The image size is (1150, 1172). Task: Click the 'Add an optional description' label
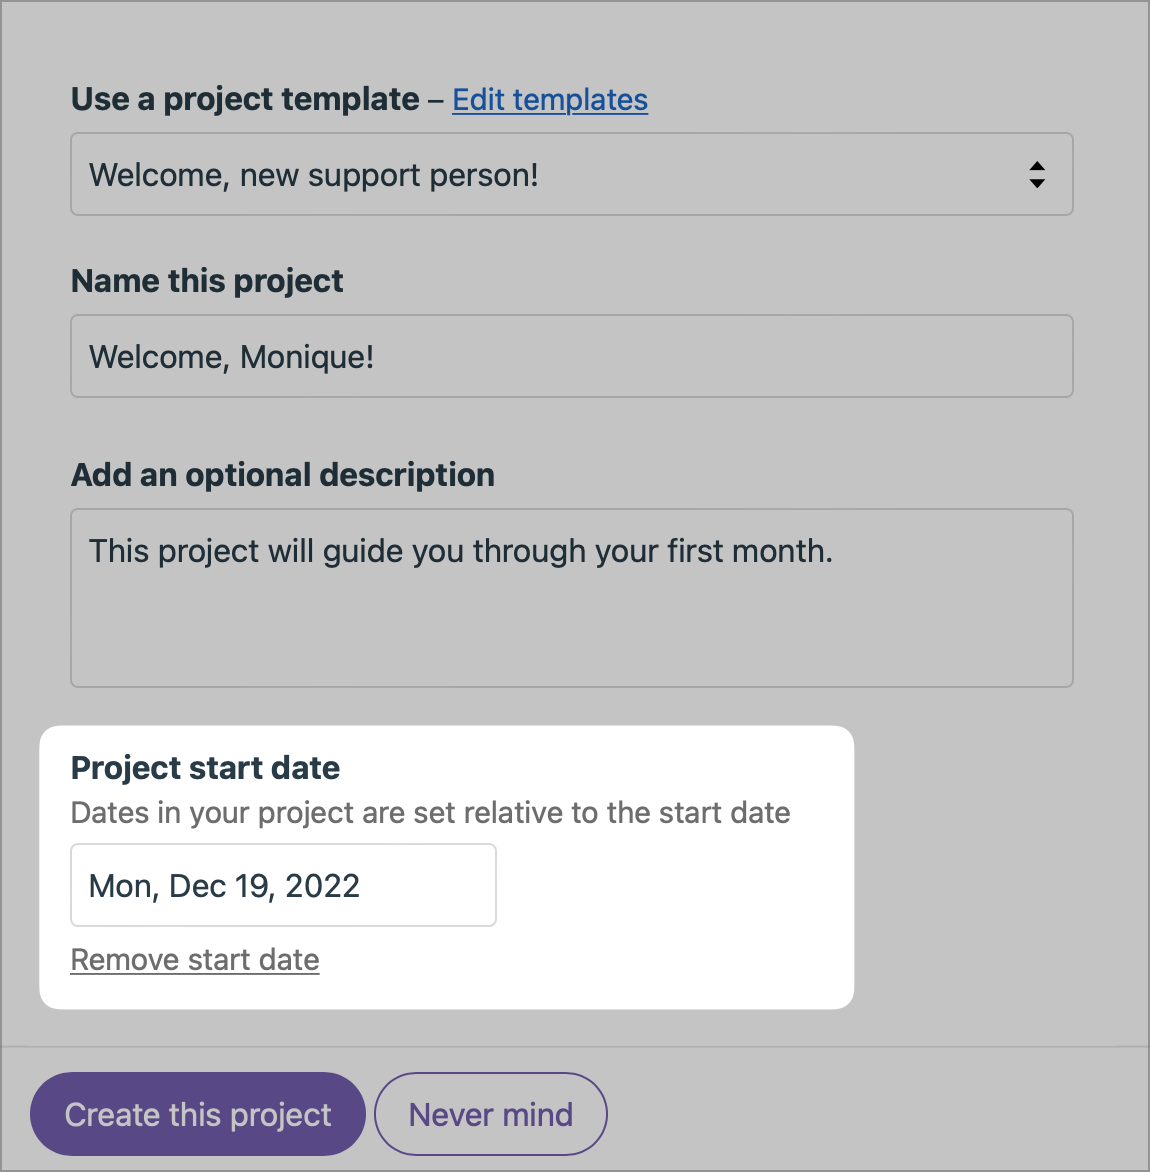[283, 475]
